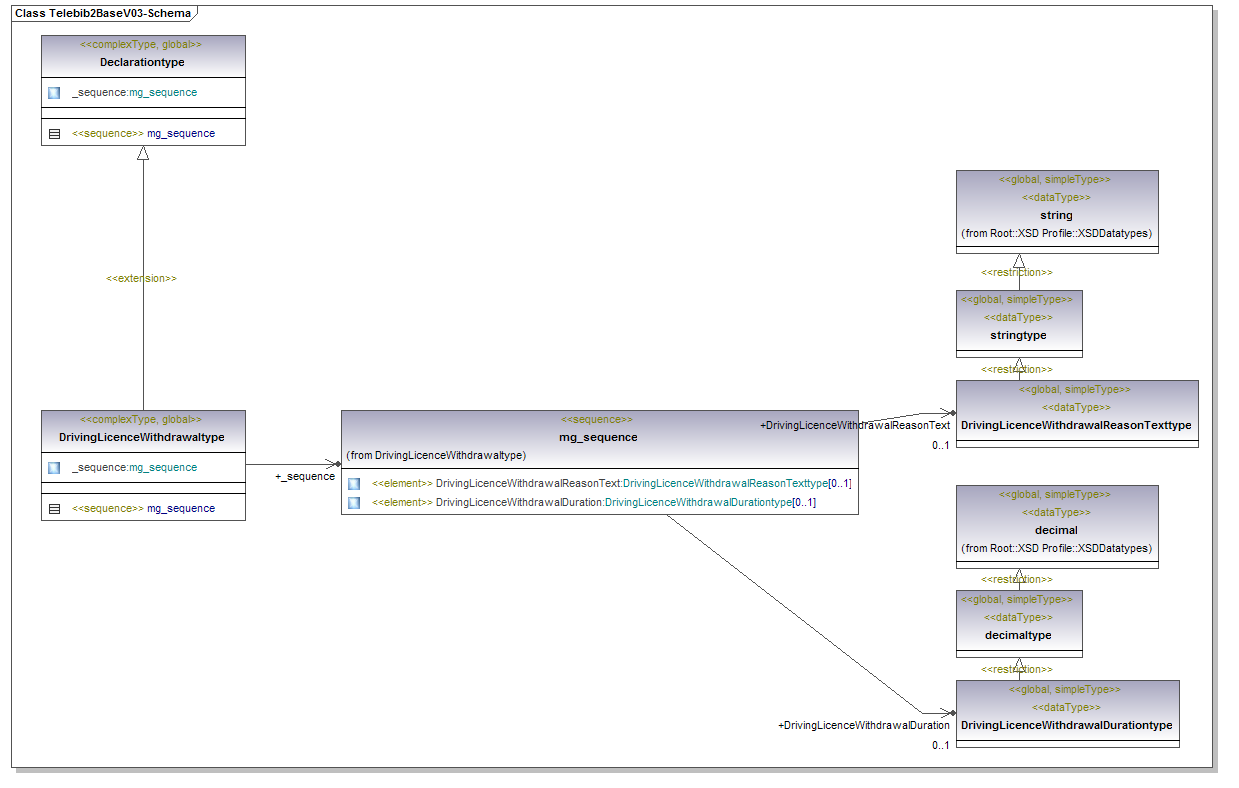The image size is (1239, 788).
Task: Select the DrivingLicenceWithdrawalDurationtype datatype box
Action: point(1067,714)
